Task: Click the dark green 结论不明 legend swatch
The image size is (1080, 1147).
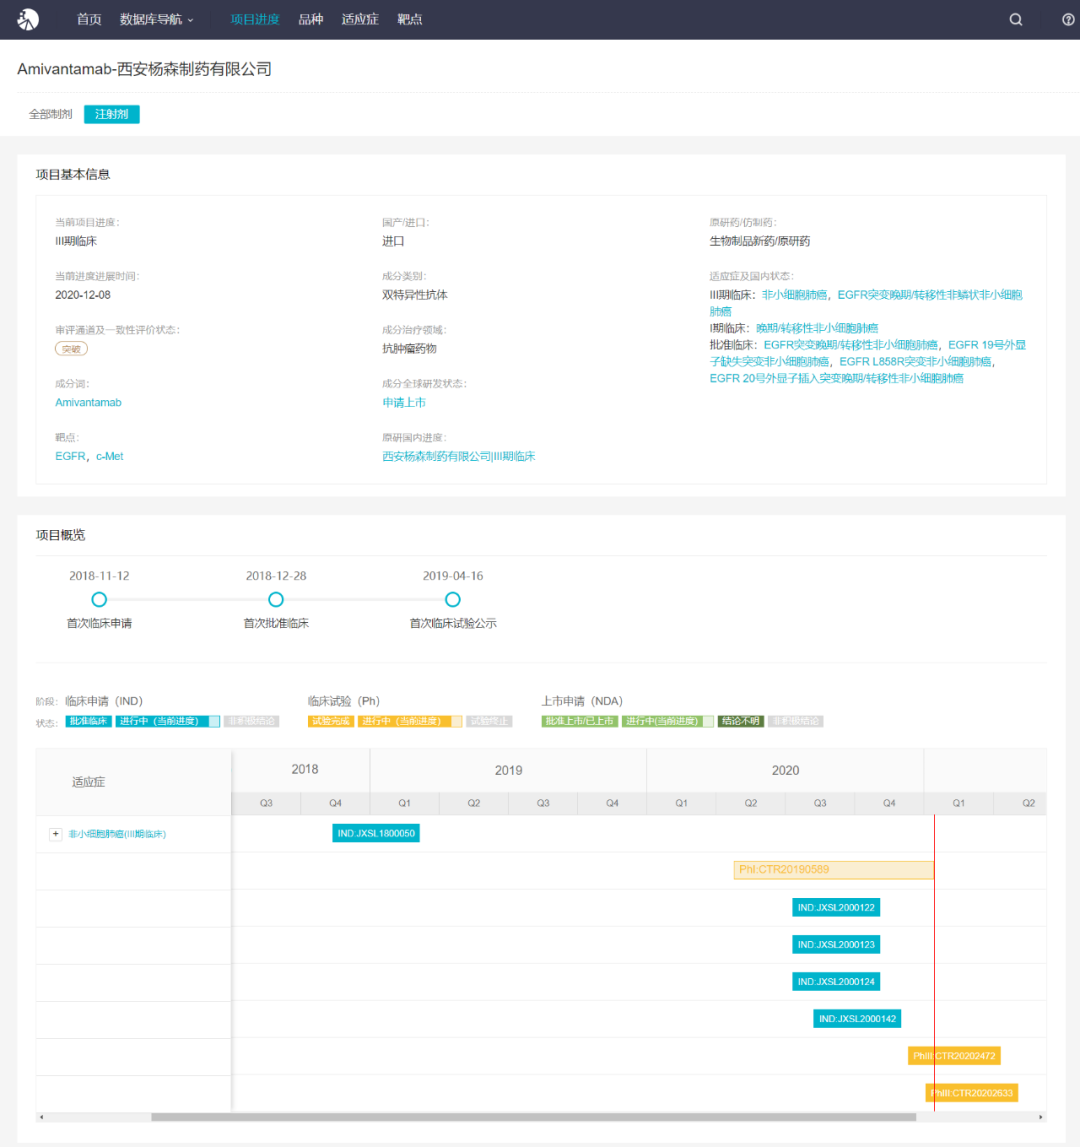Action: click(740, 721)
